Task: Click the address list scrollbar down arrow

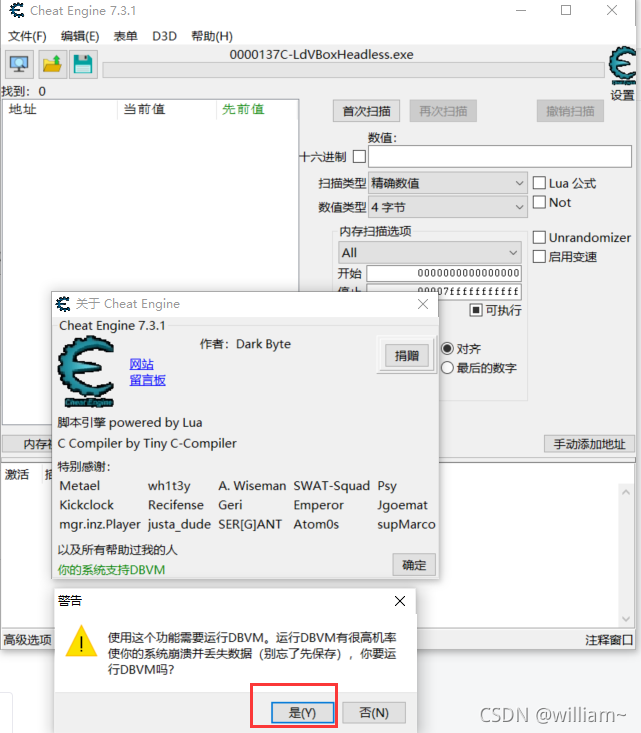Action: [626, 618]
